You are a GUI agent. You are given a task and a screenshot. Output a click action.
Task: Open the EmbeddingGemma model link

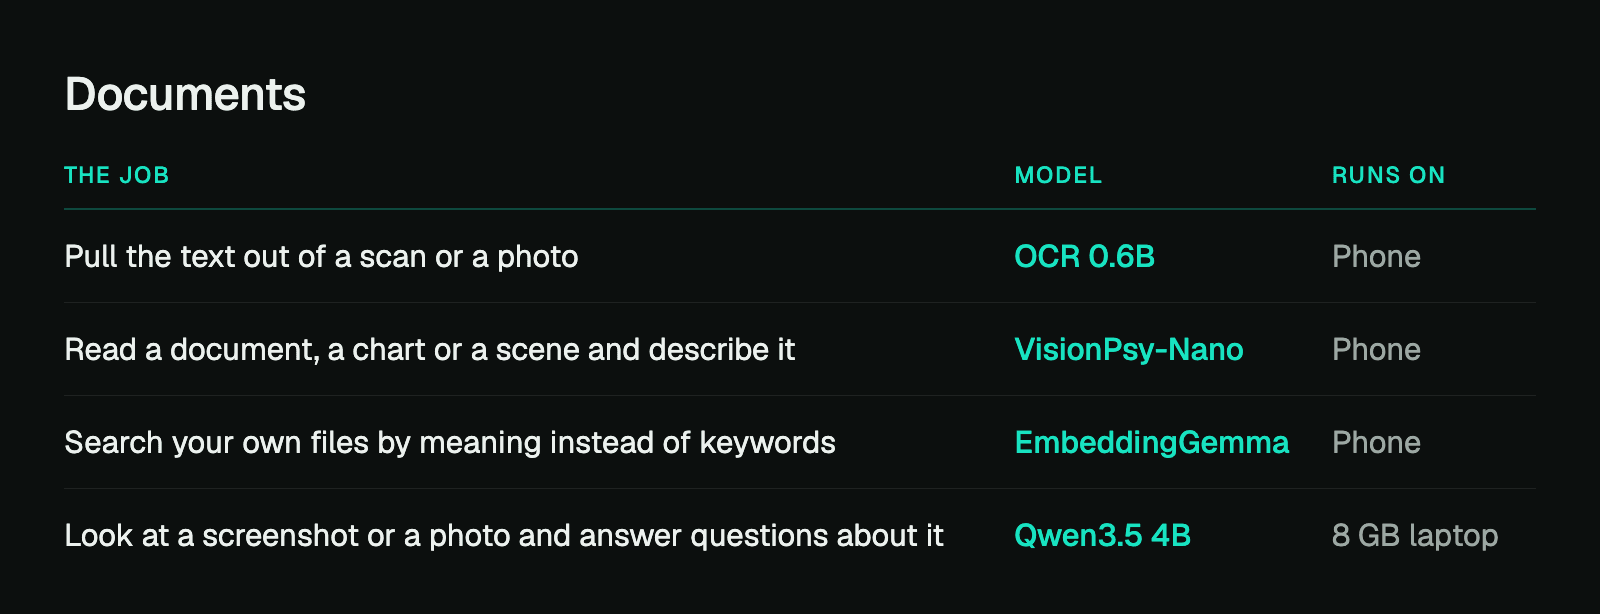point(1151,442)
